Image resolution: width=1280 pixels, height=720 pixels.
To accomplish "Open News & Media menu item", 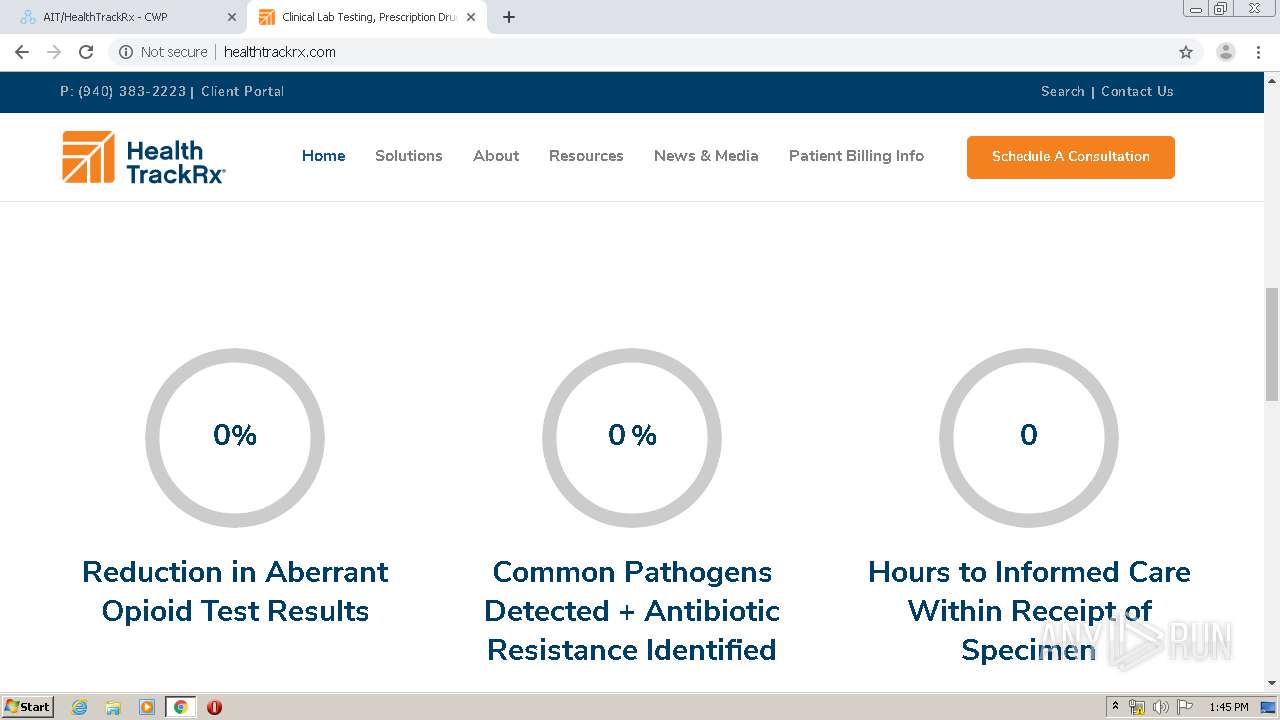I will click(706, 156).
